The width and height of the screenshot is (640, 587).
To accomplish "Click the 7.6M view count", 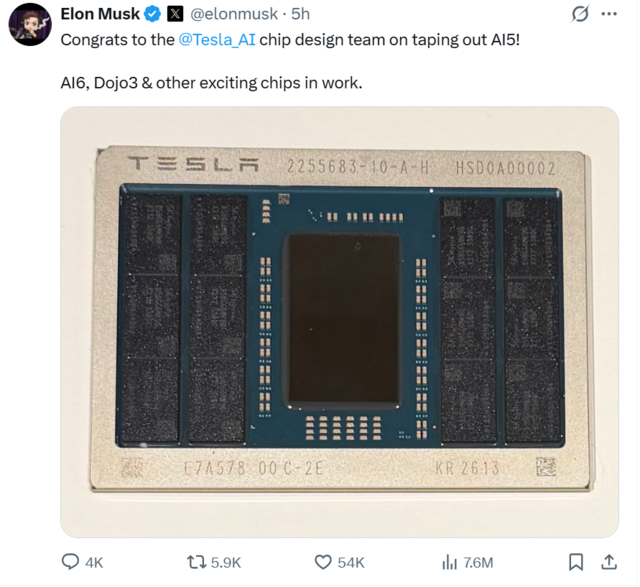I will coord(479,563).
